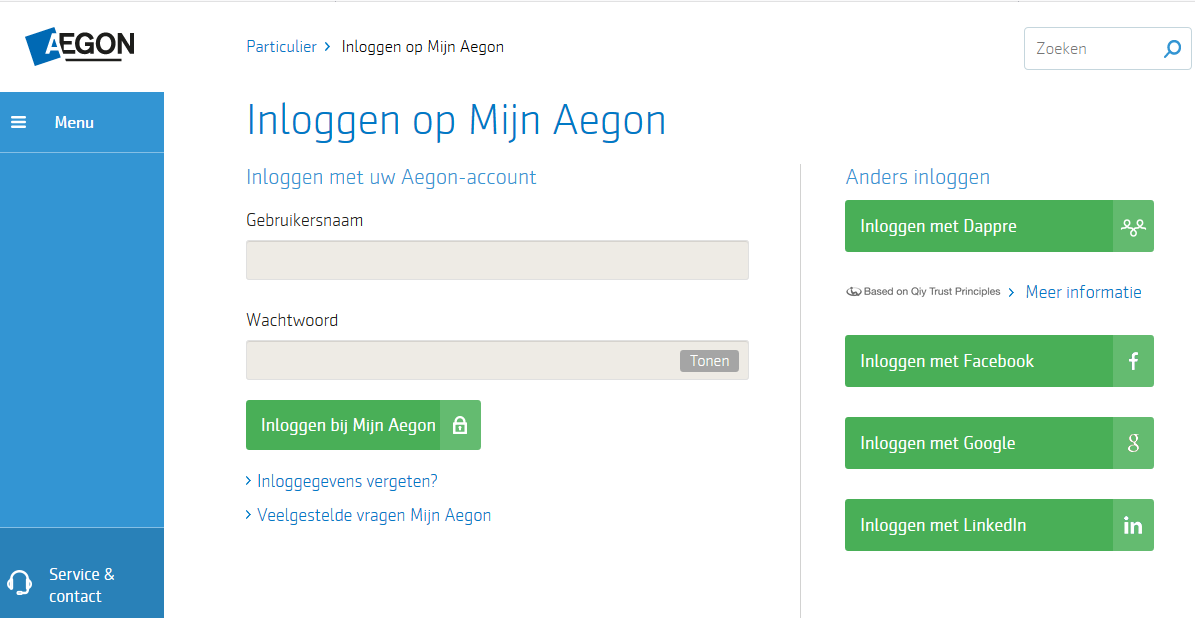Go to Particulier breadcrumb
This screenshot has height=618, width=1195.
pyautogui.click(x=281, y=47)
